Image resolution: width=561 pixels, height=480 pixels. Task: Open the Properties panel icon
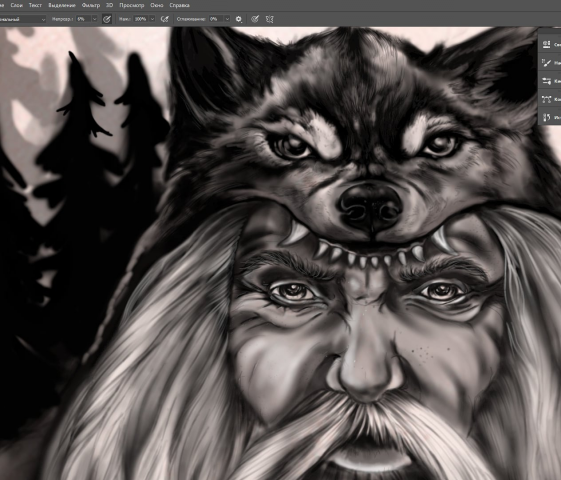546,44
